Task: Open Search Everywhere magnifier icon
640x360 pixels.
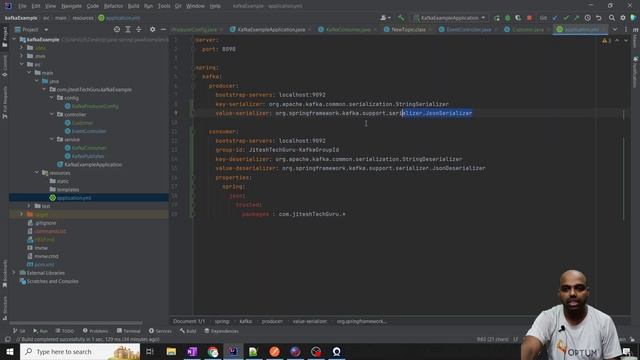Action: 612,18
